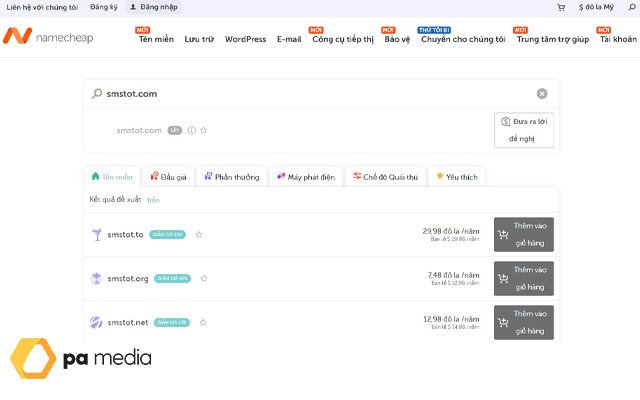This screenshot has height=400, width=640.
Task: Clear the smstot.com search field
Action: pos(542,93)
